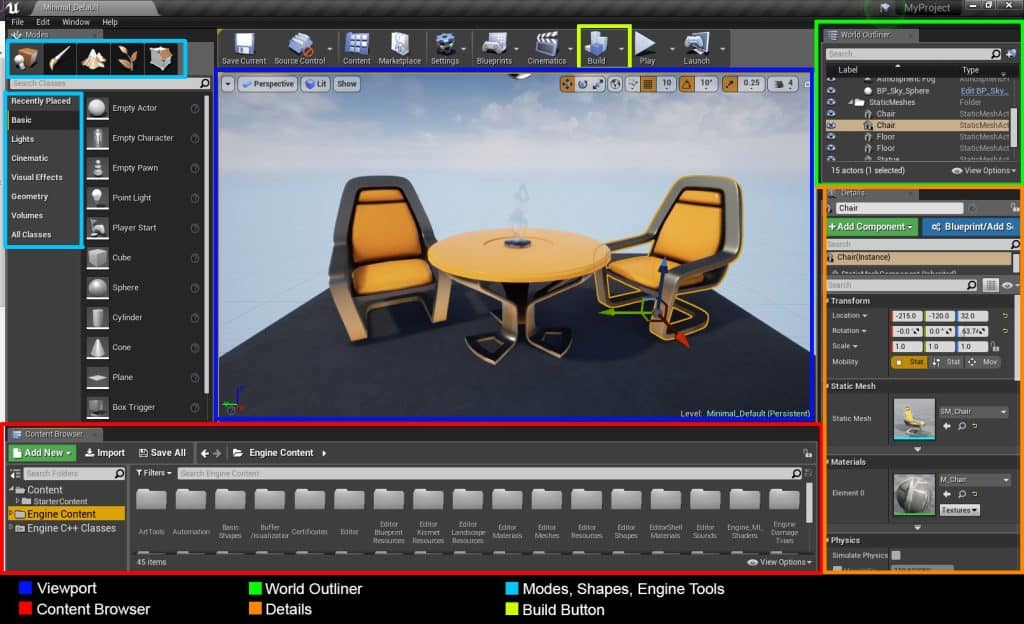Click the Details property matrix grid icon

[x=991, y=285]
